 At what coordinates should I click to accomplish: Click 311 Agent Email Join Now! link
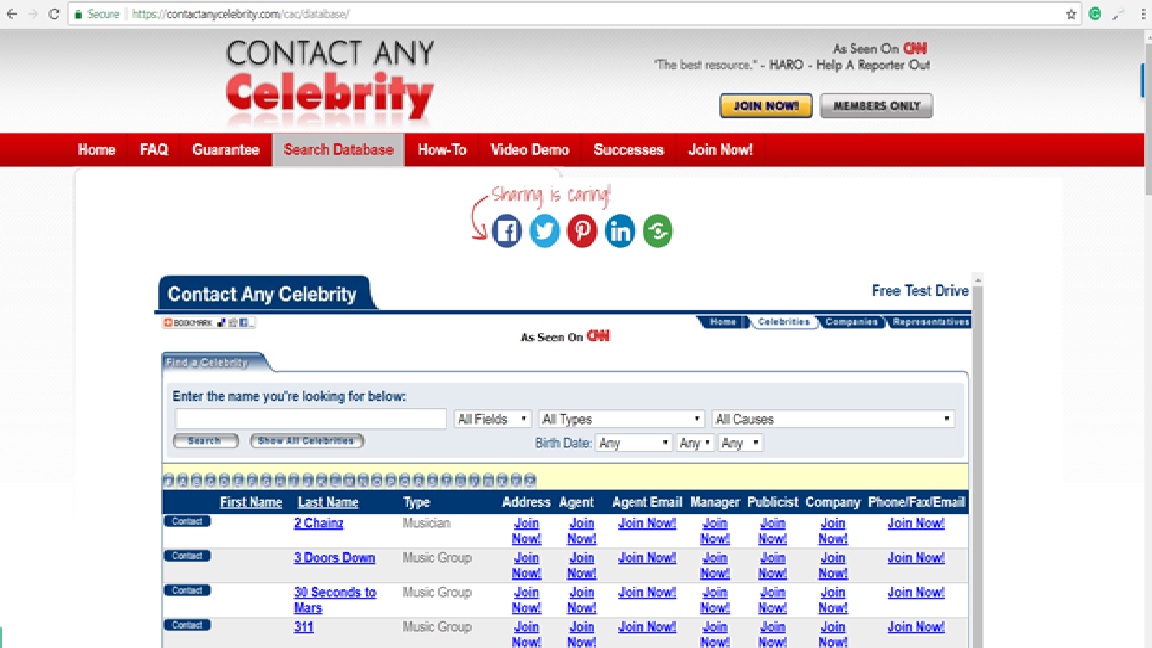tap(647, 627)
